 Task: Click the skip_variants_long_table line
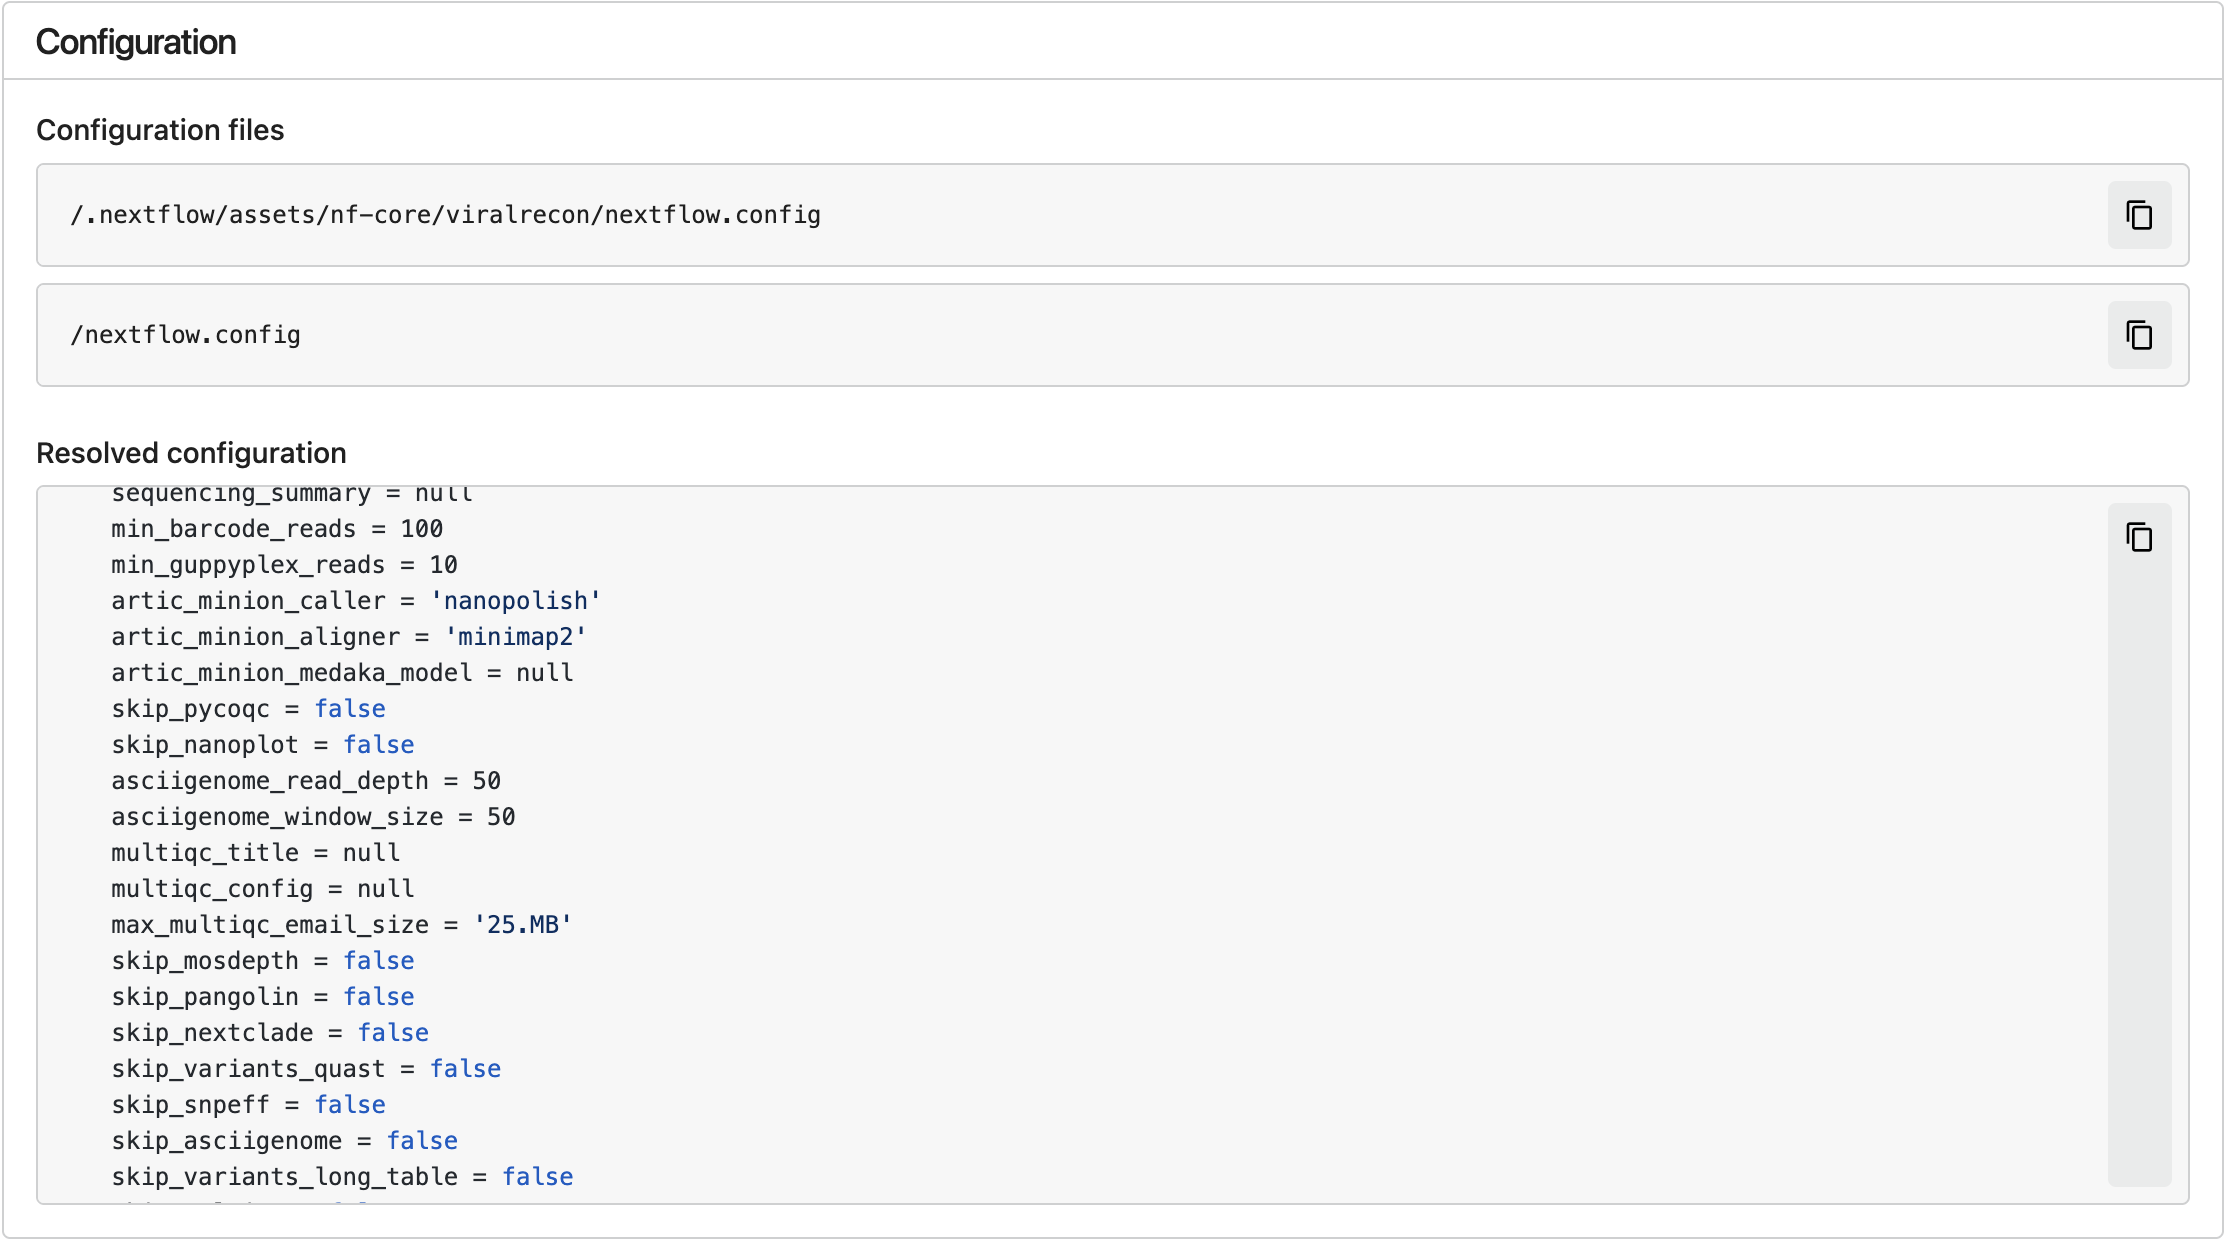point(342,1177)
